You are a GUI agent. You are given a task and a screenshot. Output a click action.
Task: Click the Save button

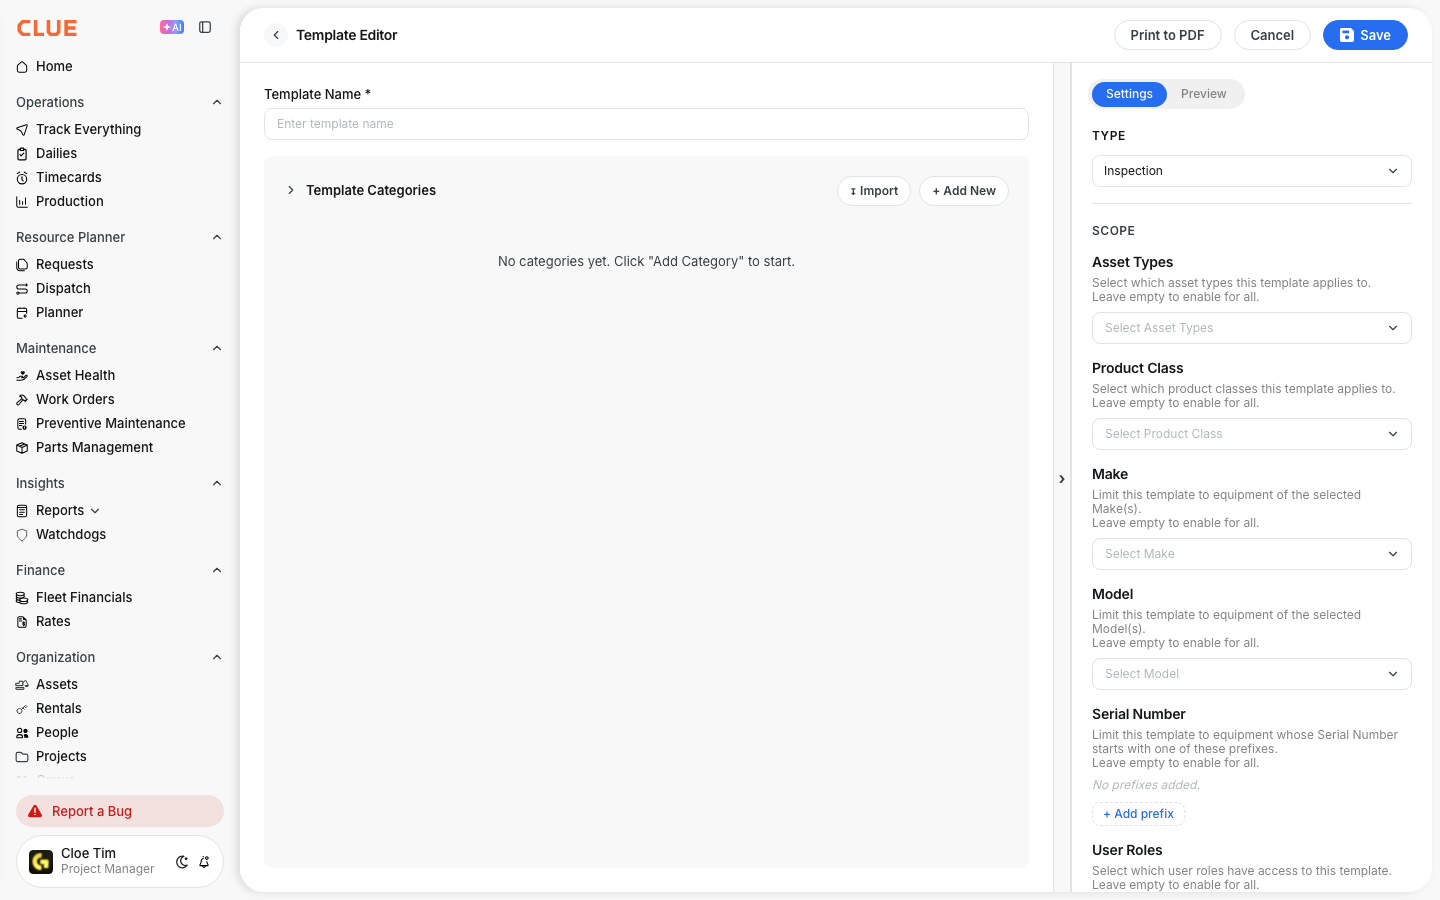point(1365,35)
